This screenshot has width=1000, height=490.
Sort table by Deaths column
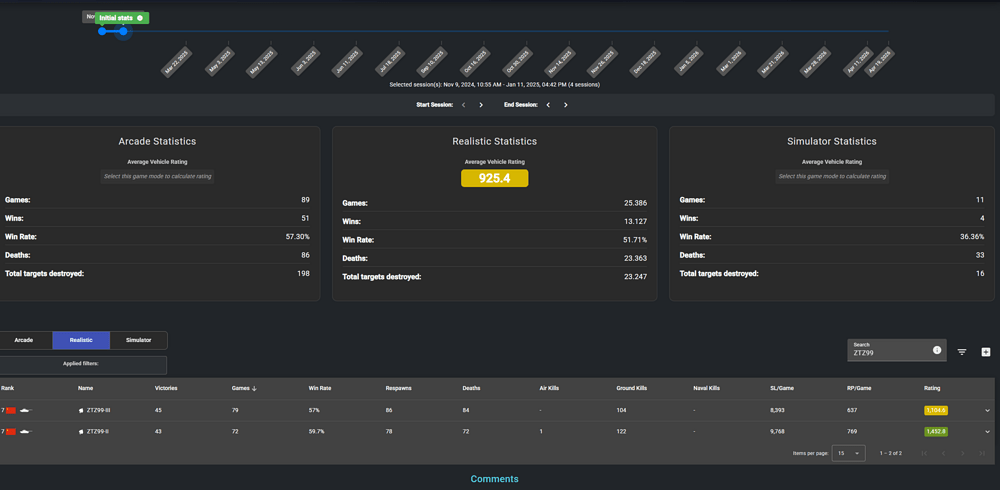point(471,388)
